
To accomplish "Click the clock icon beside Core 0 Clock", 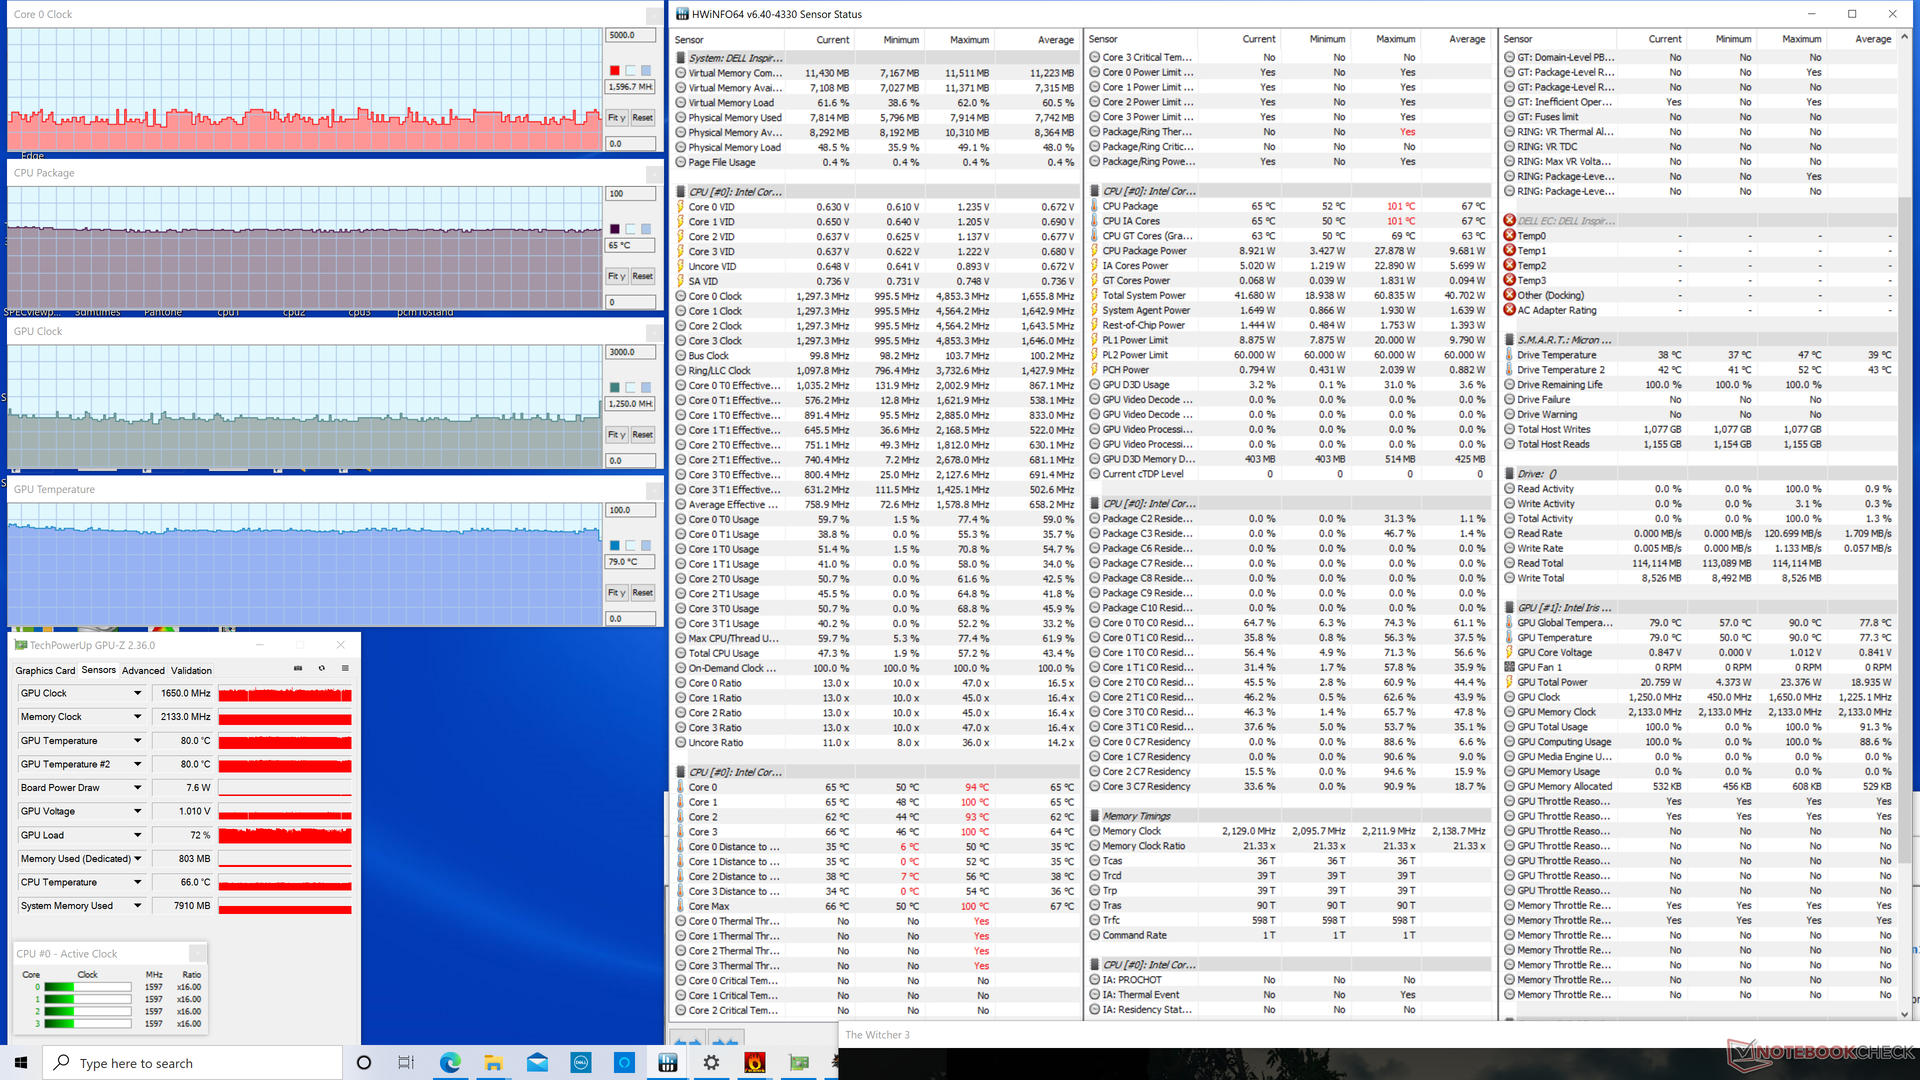I will click(681, 296).
